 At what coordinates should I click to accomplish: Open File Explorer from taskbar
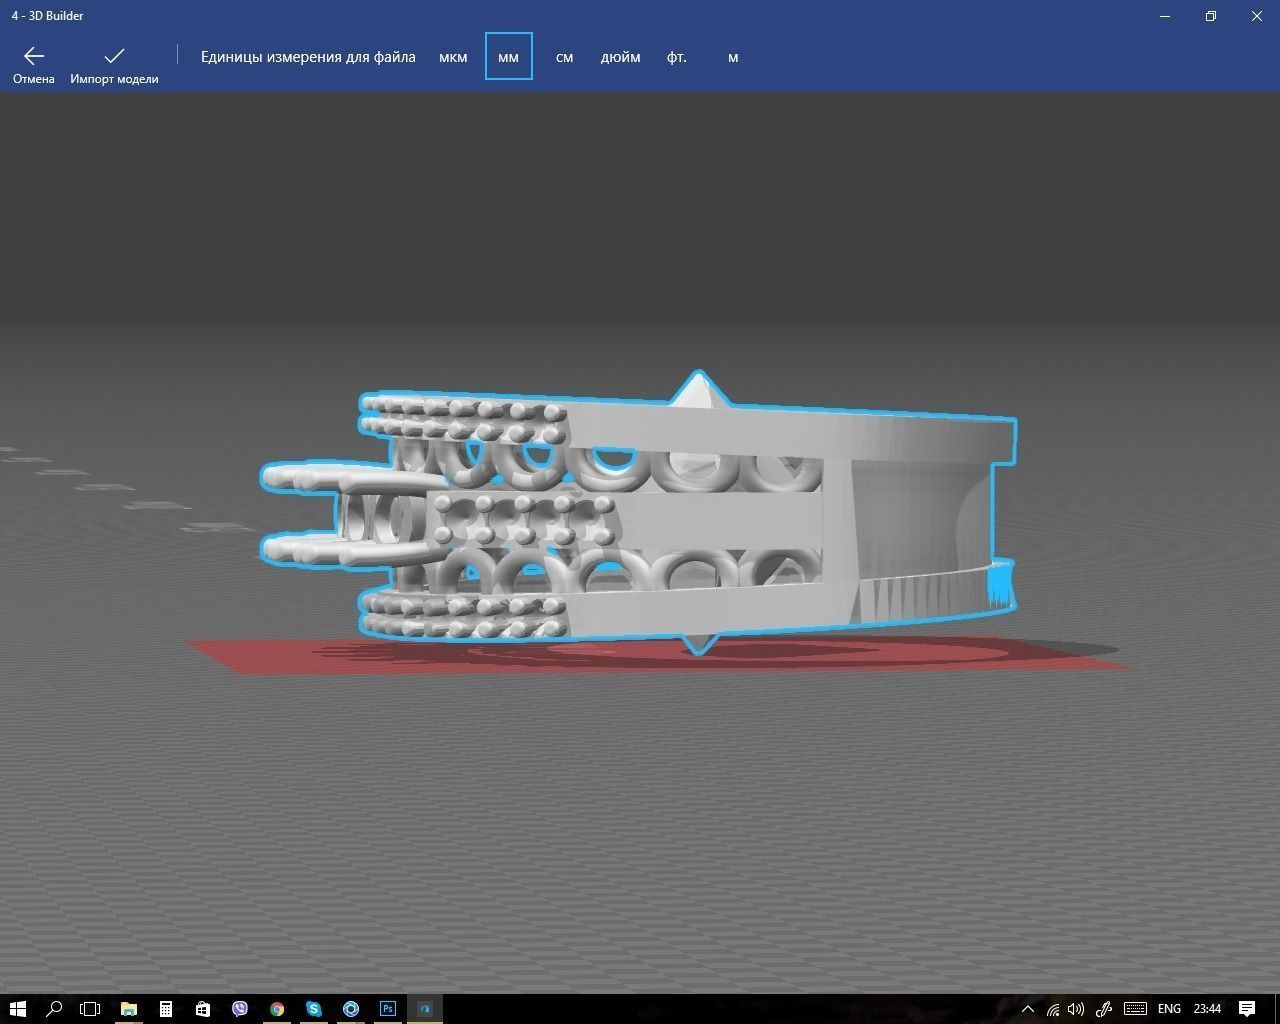tap(128, 1008)
